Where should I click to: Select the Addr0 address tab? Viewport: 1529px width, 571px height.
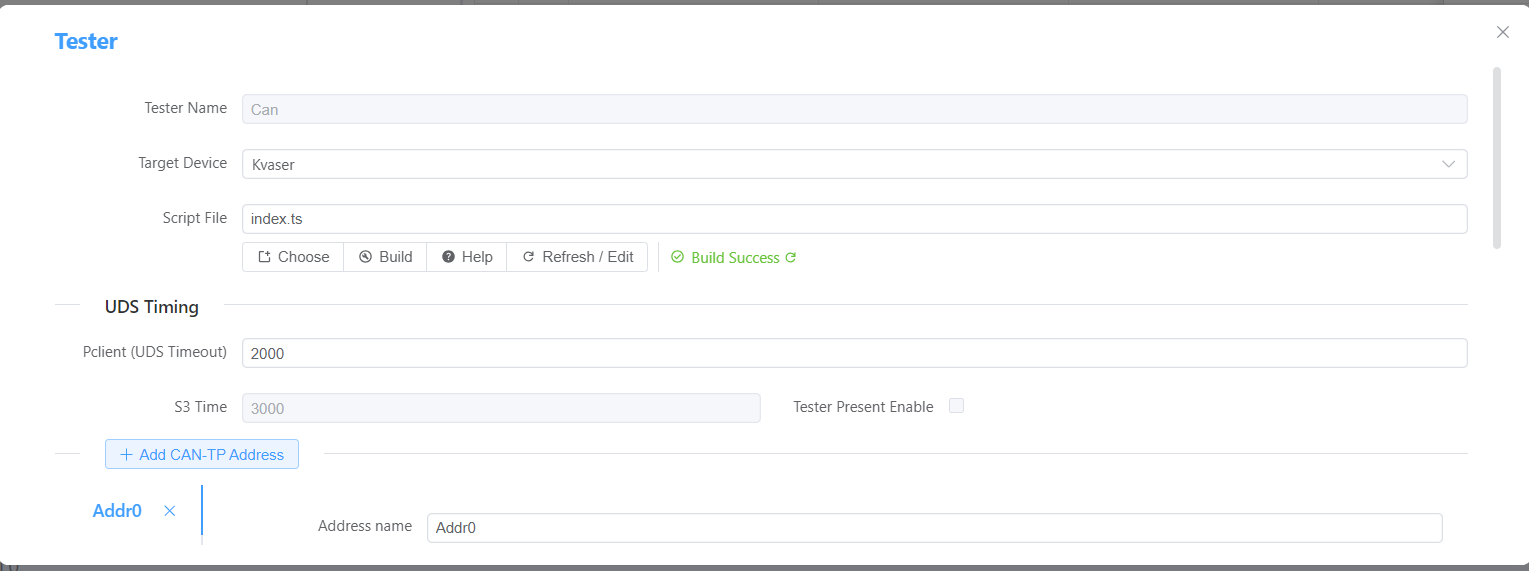pyautogui.click(x=117, y=511)
